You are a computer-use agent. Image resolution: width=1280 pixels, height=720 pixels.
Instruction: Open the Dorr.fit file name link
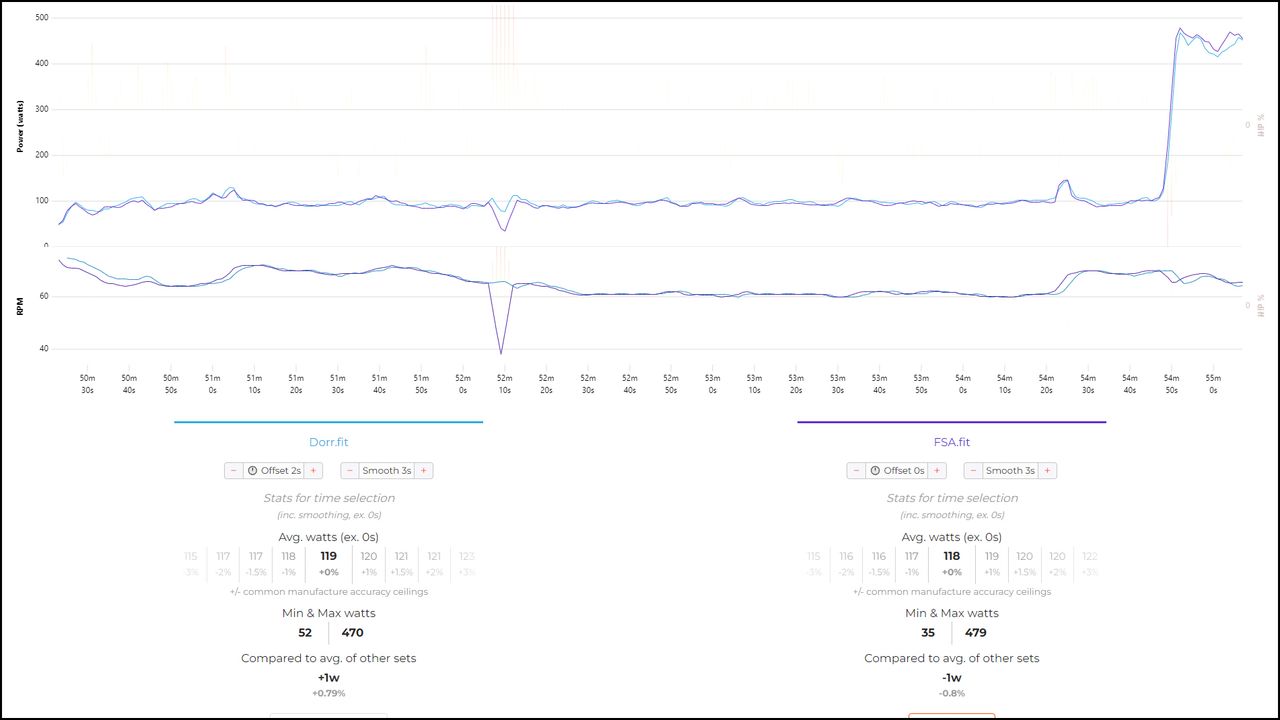(x=328, y=442)
